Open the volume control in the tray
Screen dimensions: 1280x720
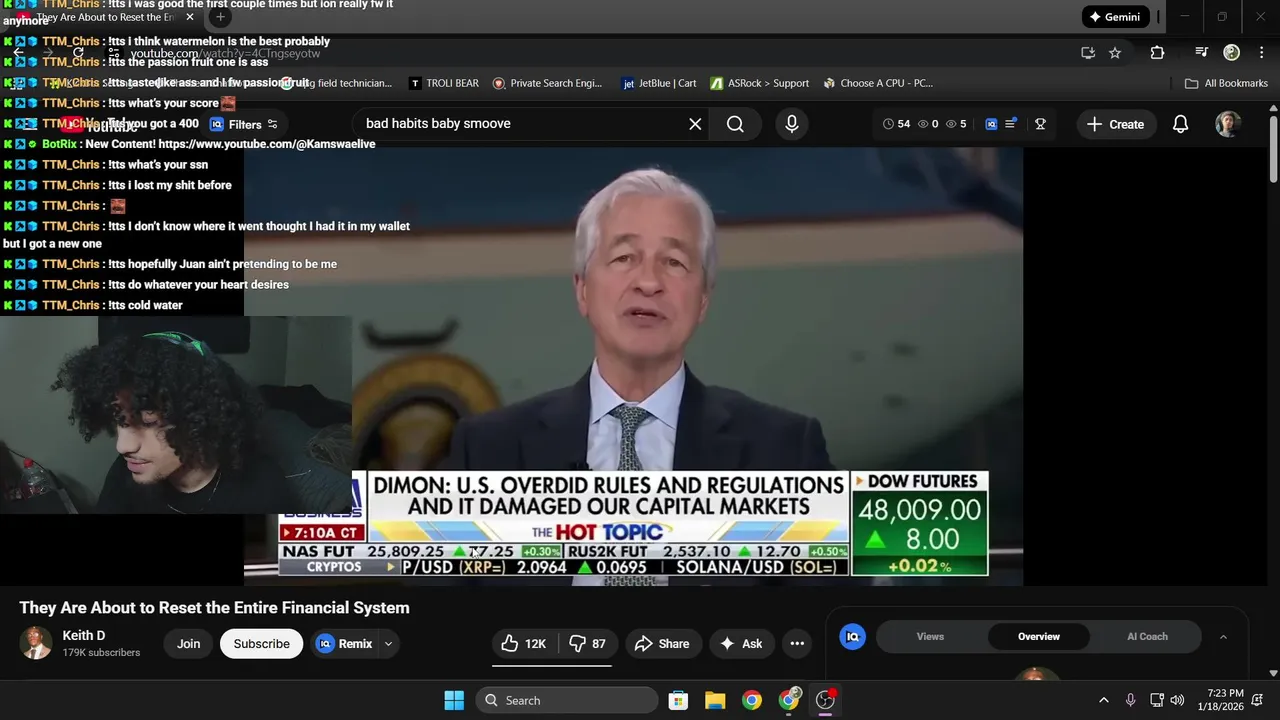click(x=1177, y=700)
